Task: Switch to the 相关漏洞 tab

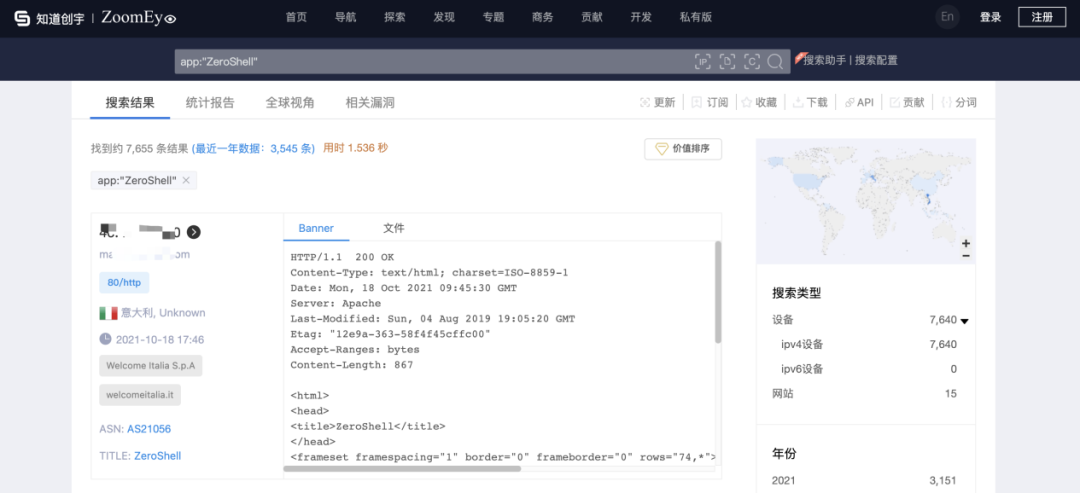Action: point(370,103)
